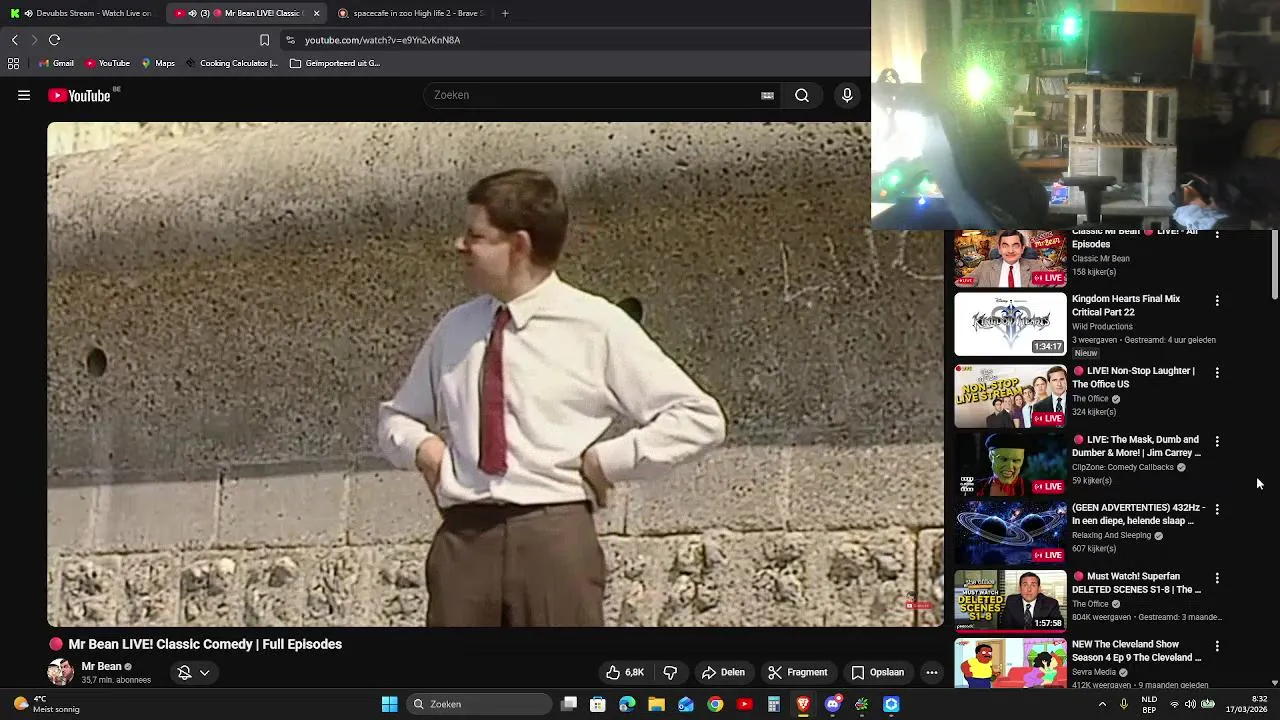Click the page vertical scrollbar thumb
The image size is (1280, 720).
tap(1275, 265)
